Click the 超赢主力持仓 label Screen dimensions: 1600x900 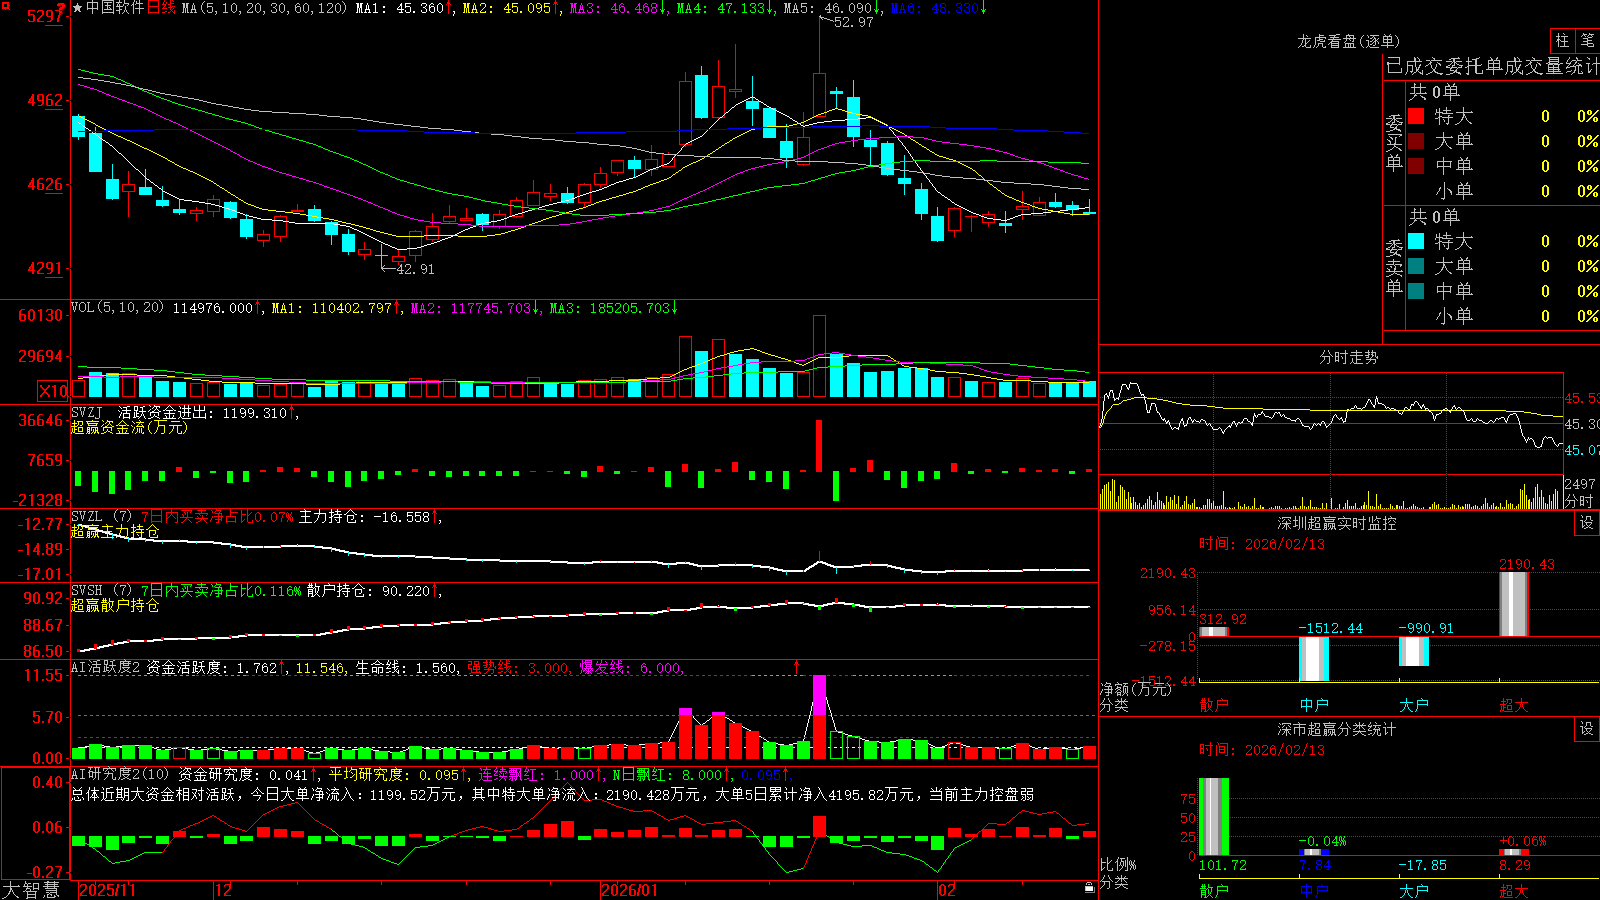(115, 531)
